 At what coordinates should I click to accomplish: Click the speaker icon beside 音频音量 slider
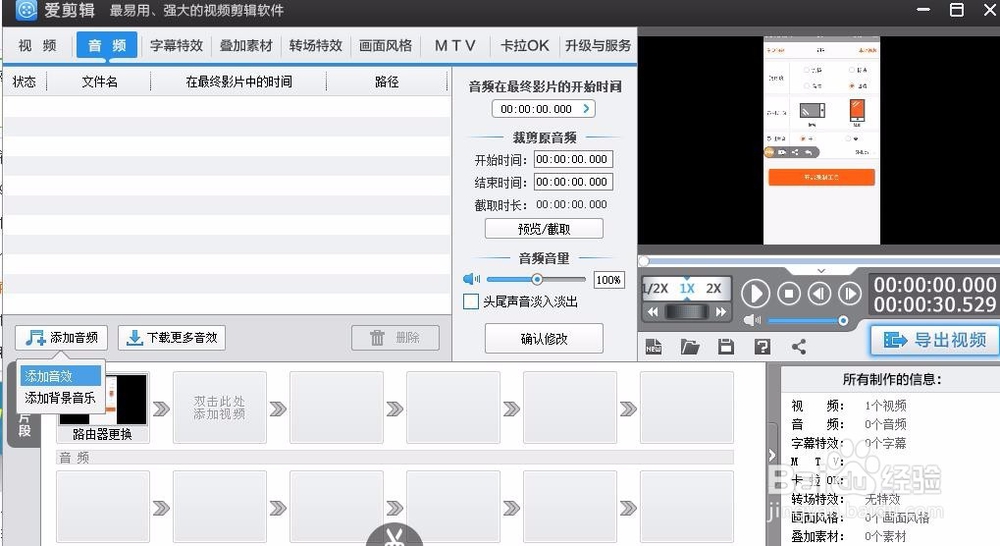coord(471,279)
